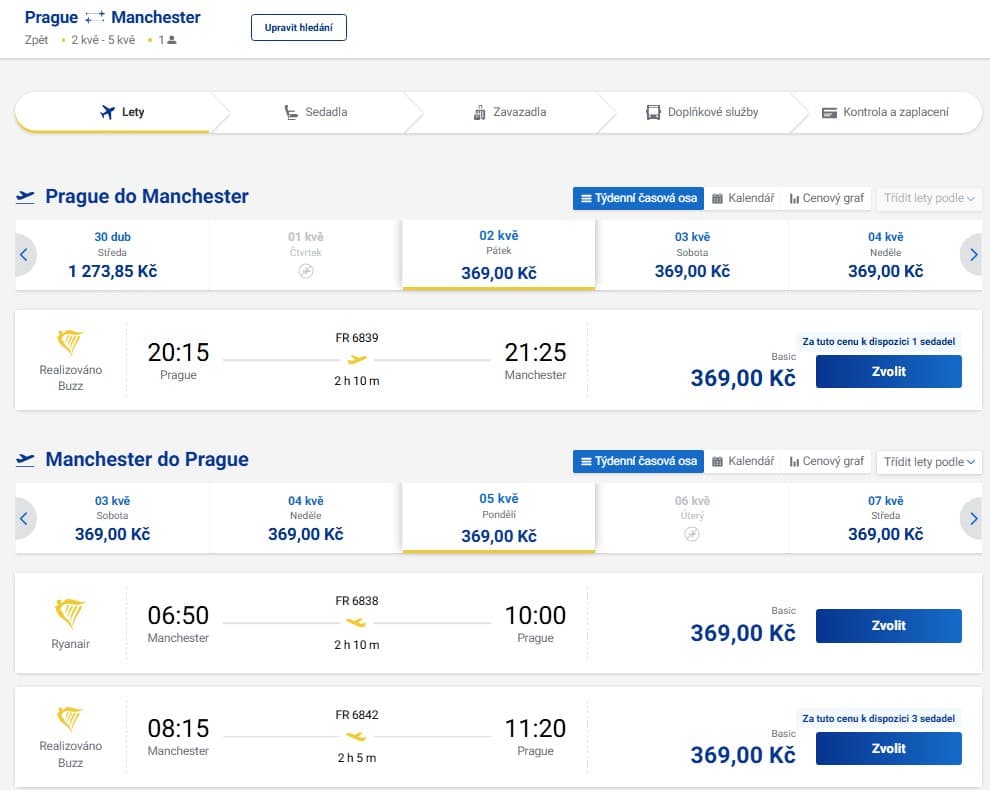Click the left arrow in outbound date carousel

click(x=25, y=255)
